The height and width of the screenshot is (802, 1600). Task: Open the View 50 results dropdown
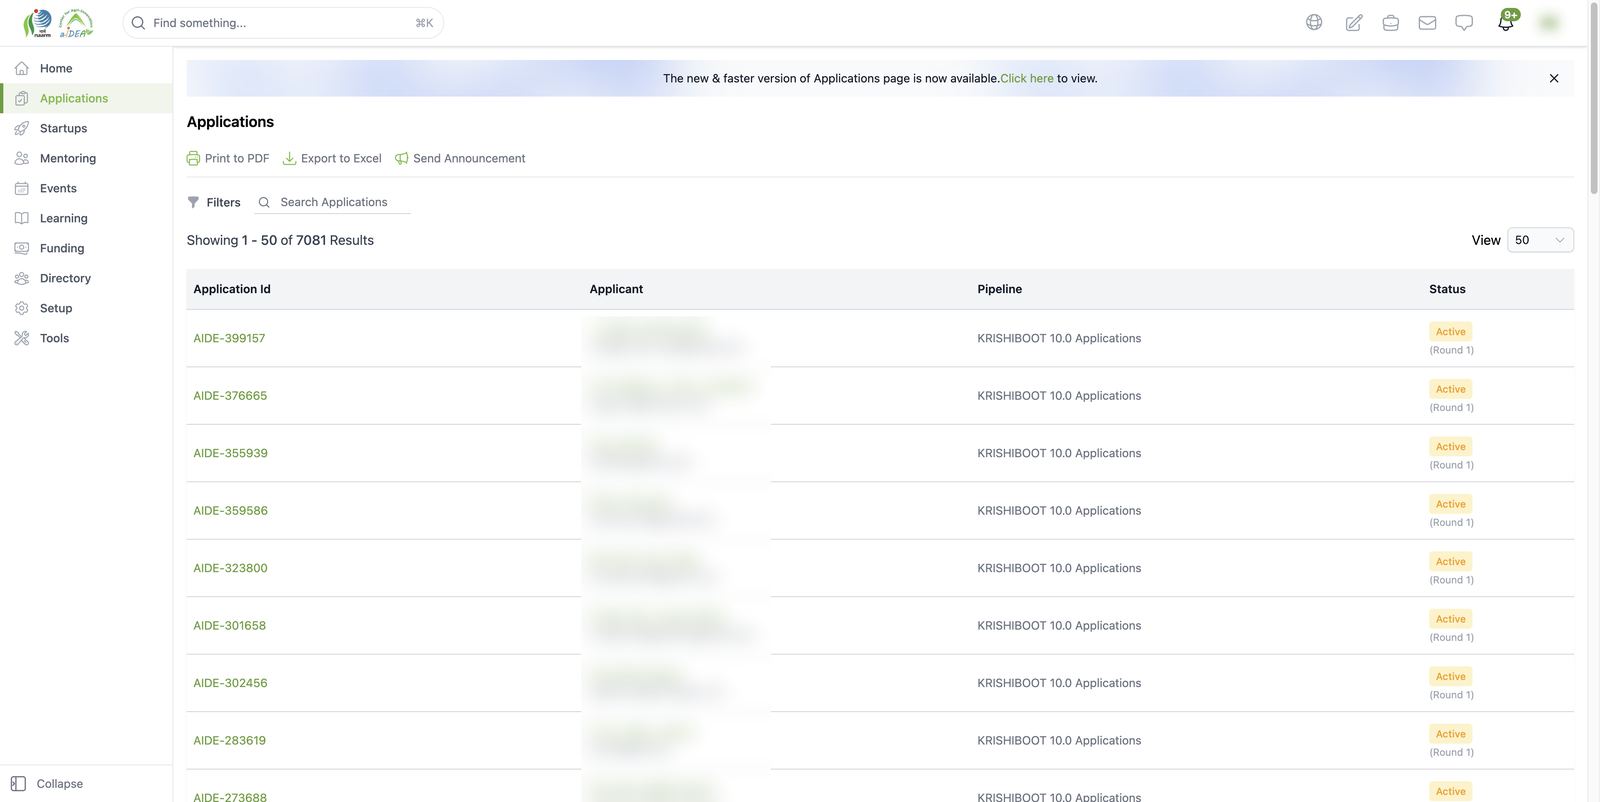pos(1540,240)
